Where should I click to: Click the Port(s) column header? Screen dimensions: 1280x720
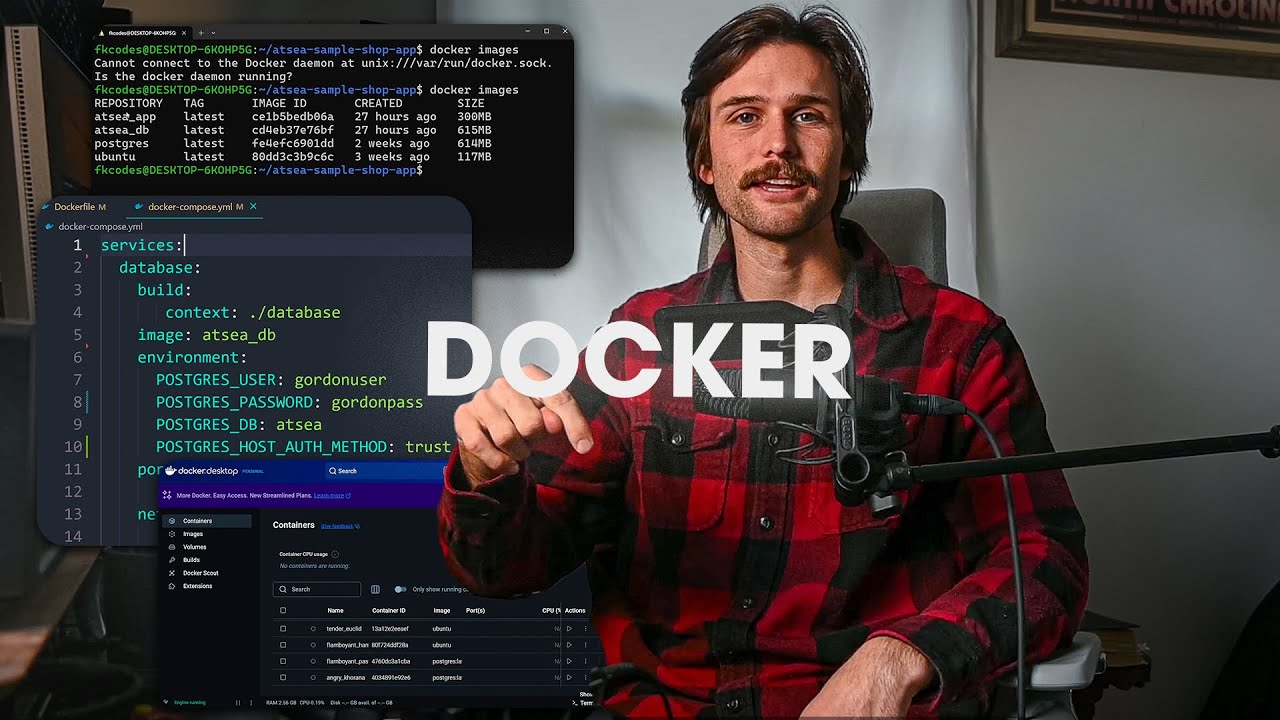[475, 610]
